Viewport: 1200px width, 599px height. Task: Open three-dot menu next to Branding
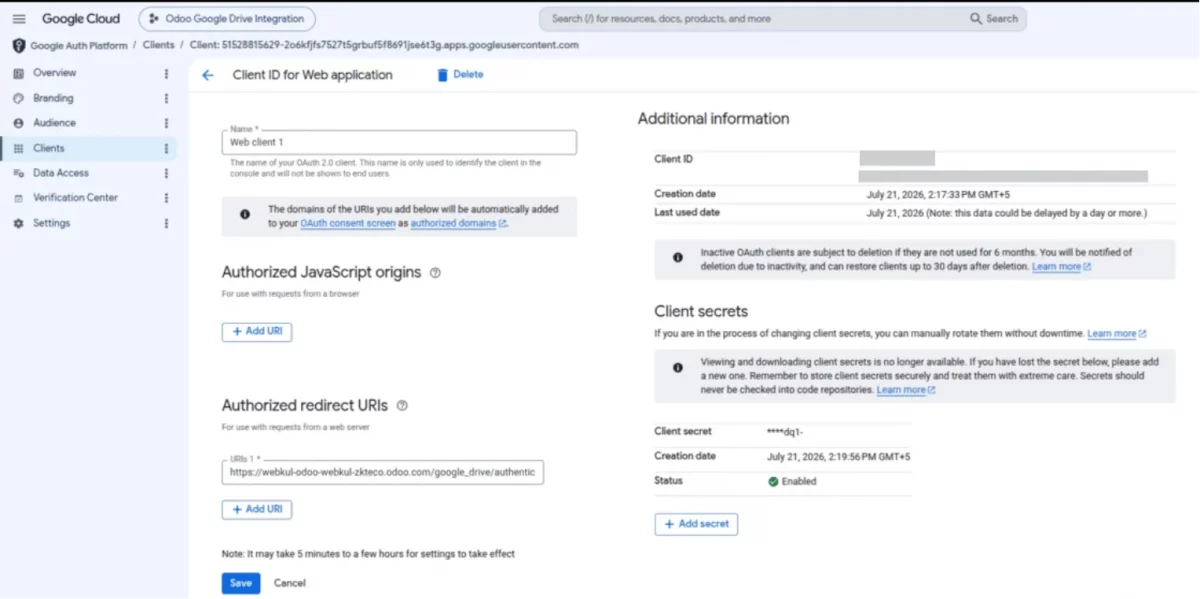(166, 98)
